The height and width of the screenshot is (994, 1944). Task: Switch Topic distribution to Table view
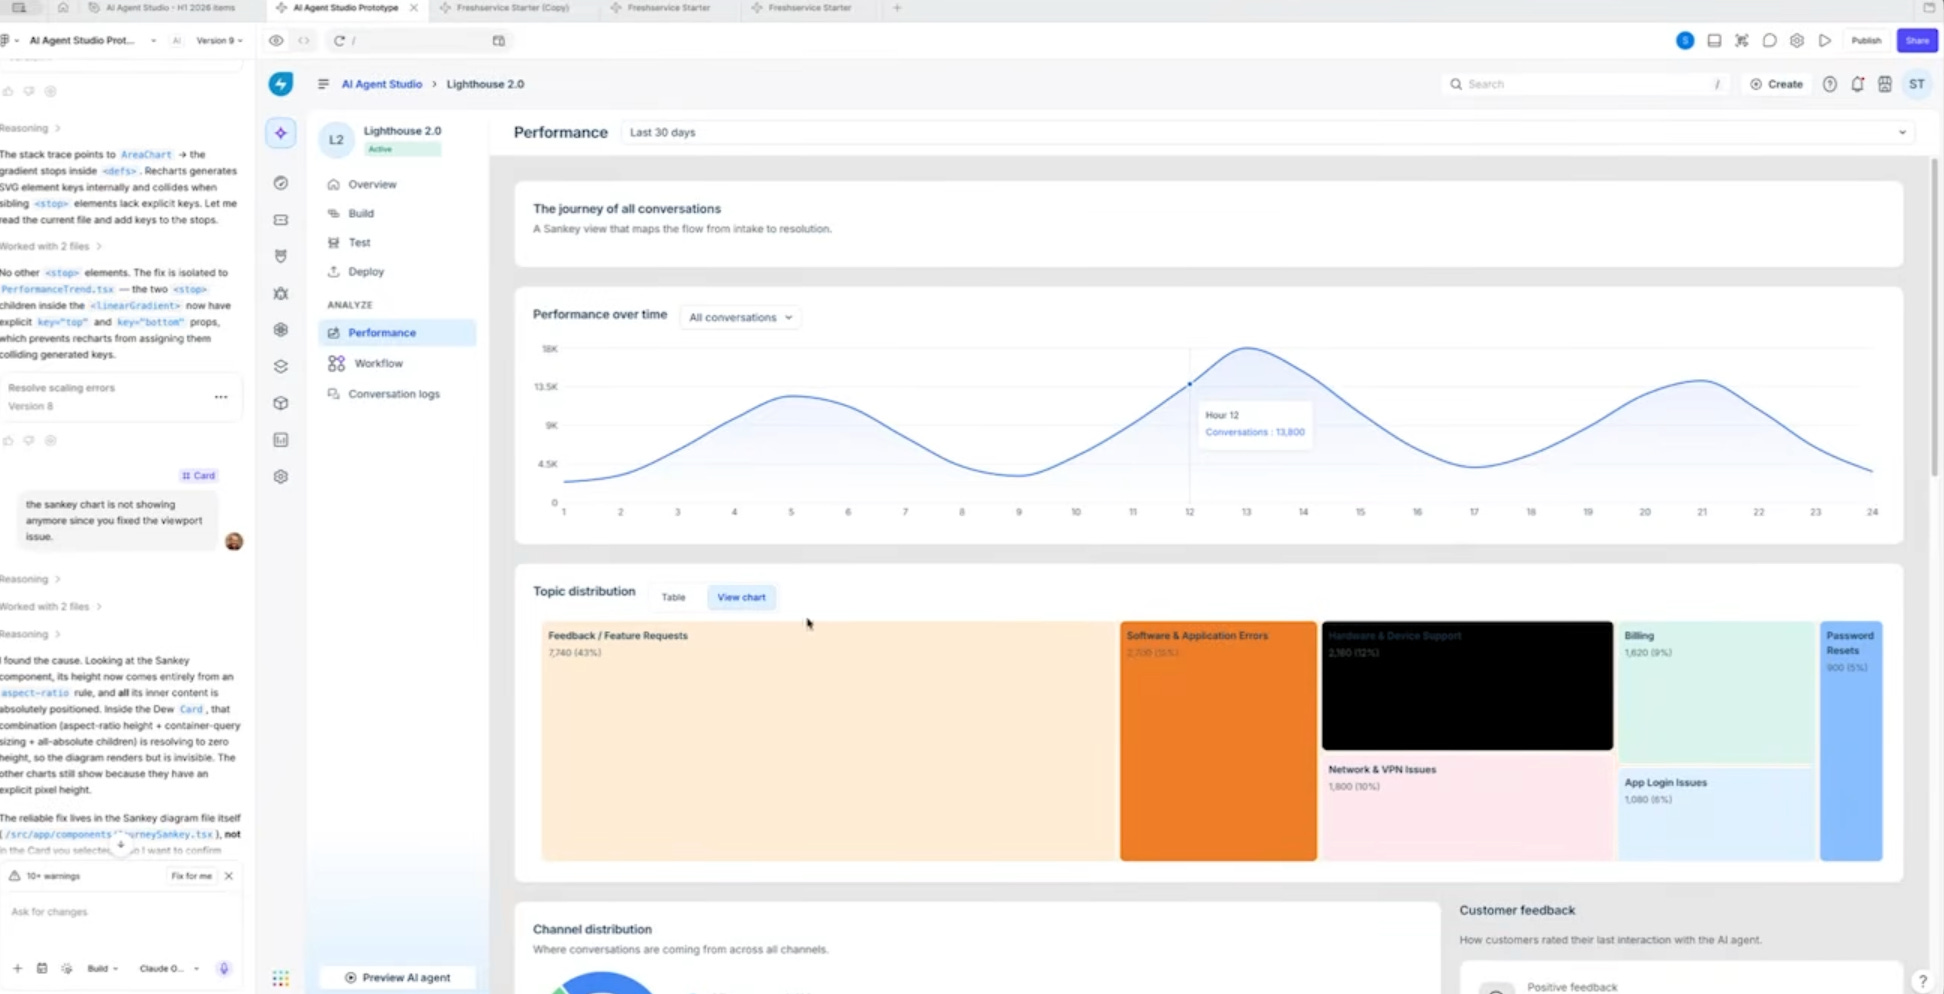click(673, 597)
